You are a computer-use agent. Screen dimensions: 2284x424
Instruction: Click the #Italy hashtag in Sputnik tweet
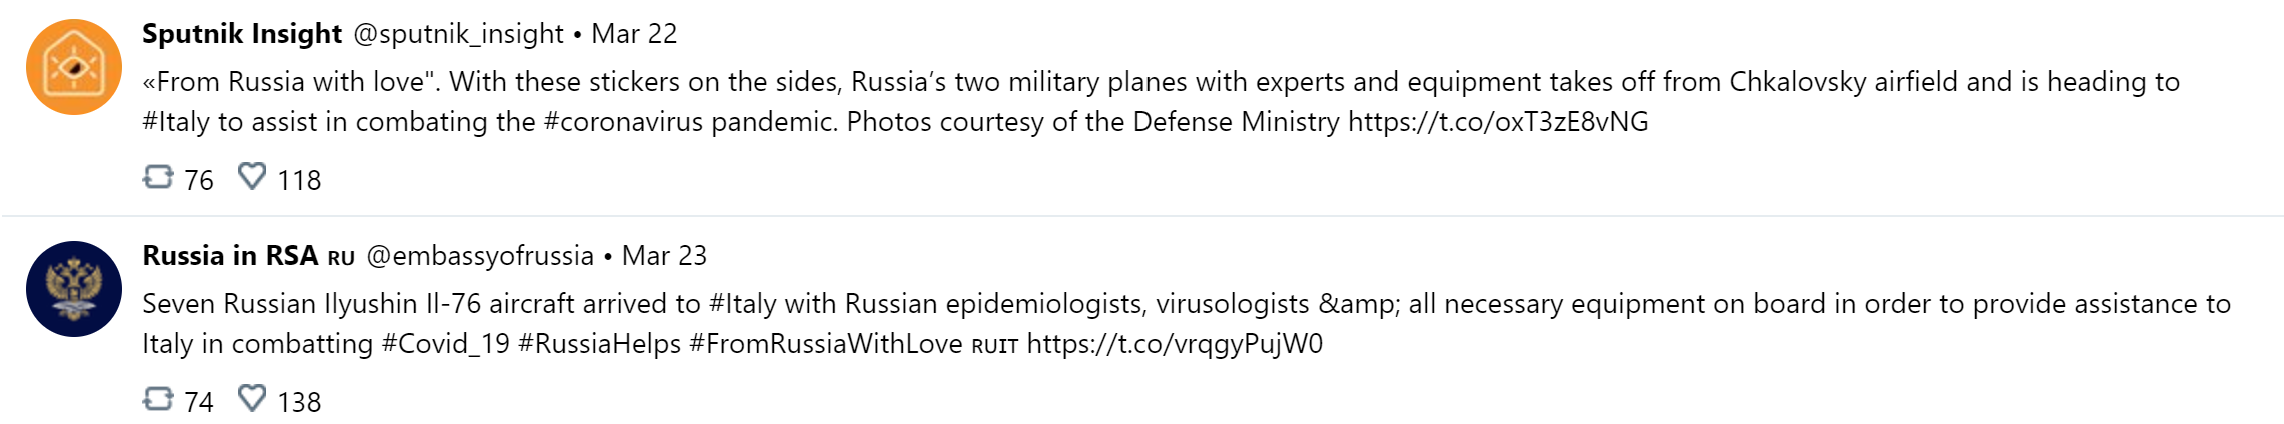[176, 122]
